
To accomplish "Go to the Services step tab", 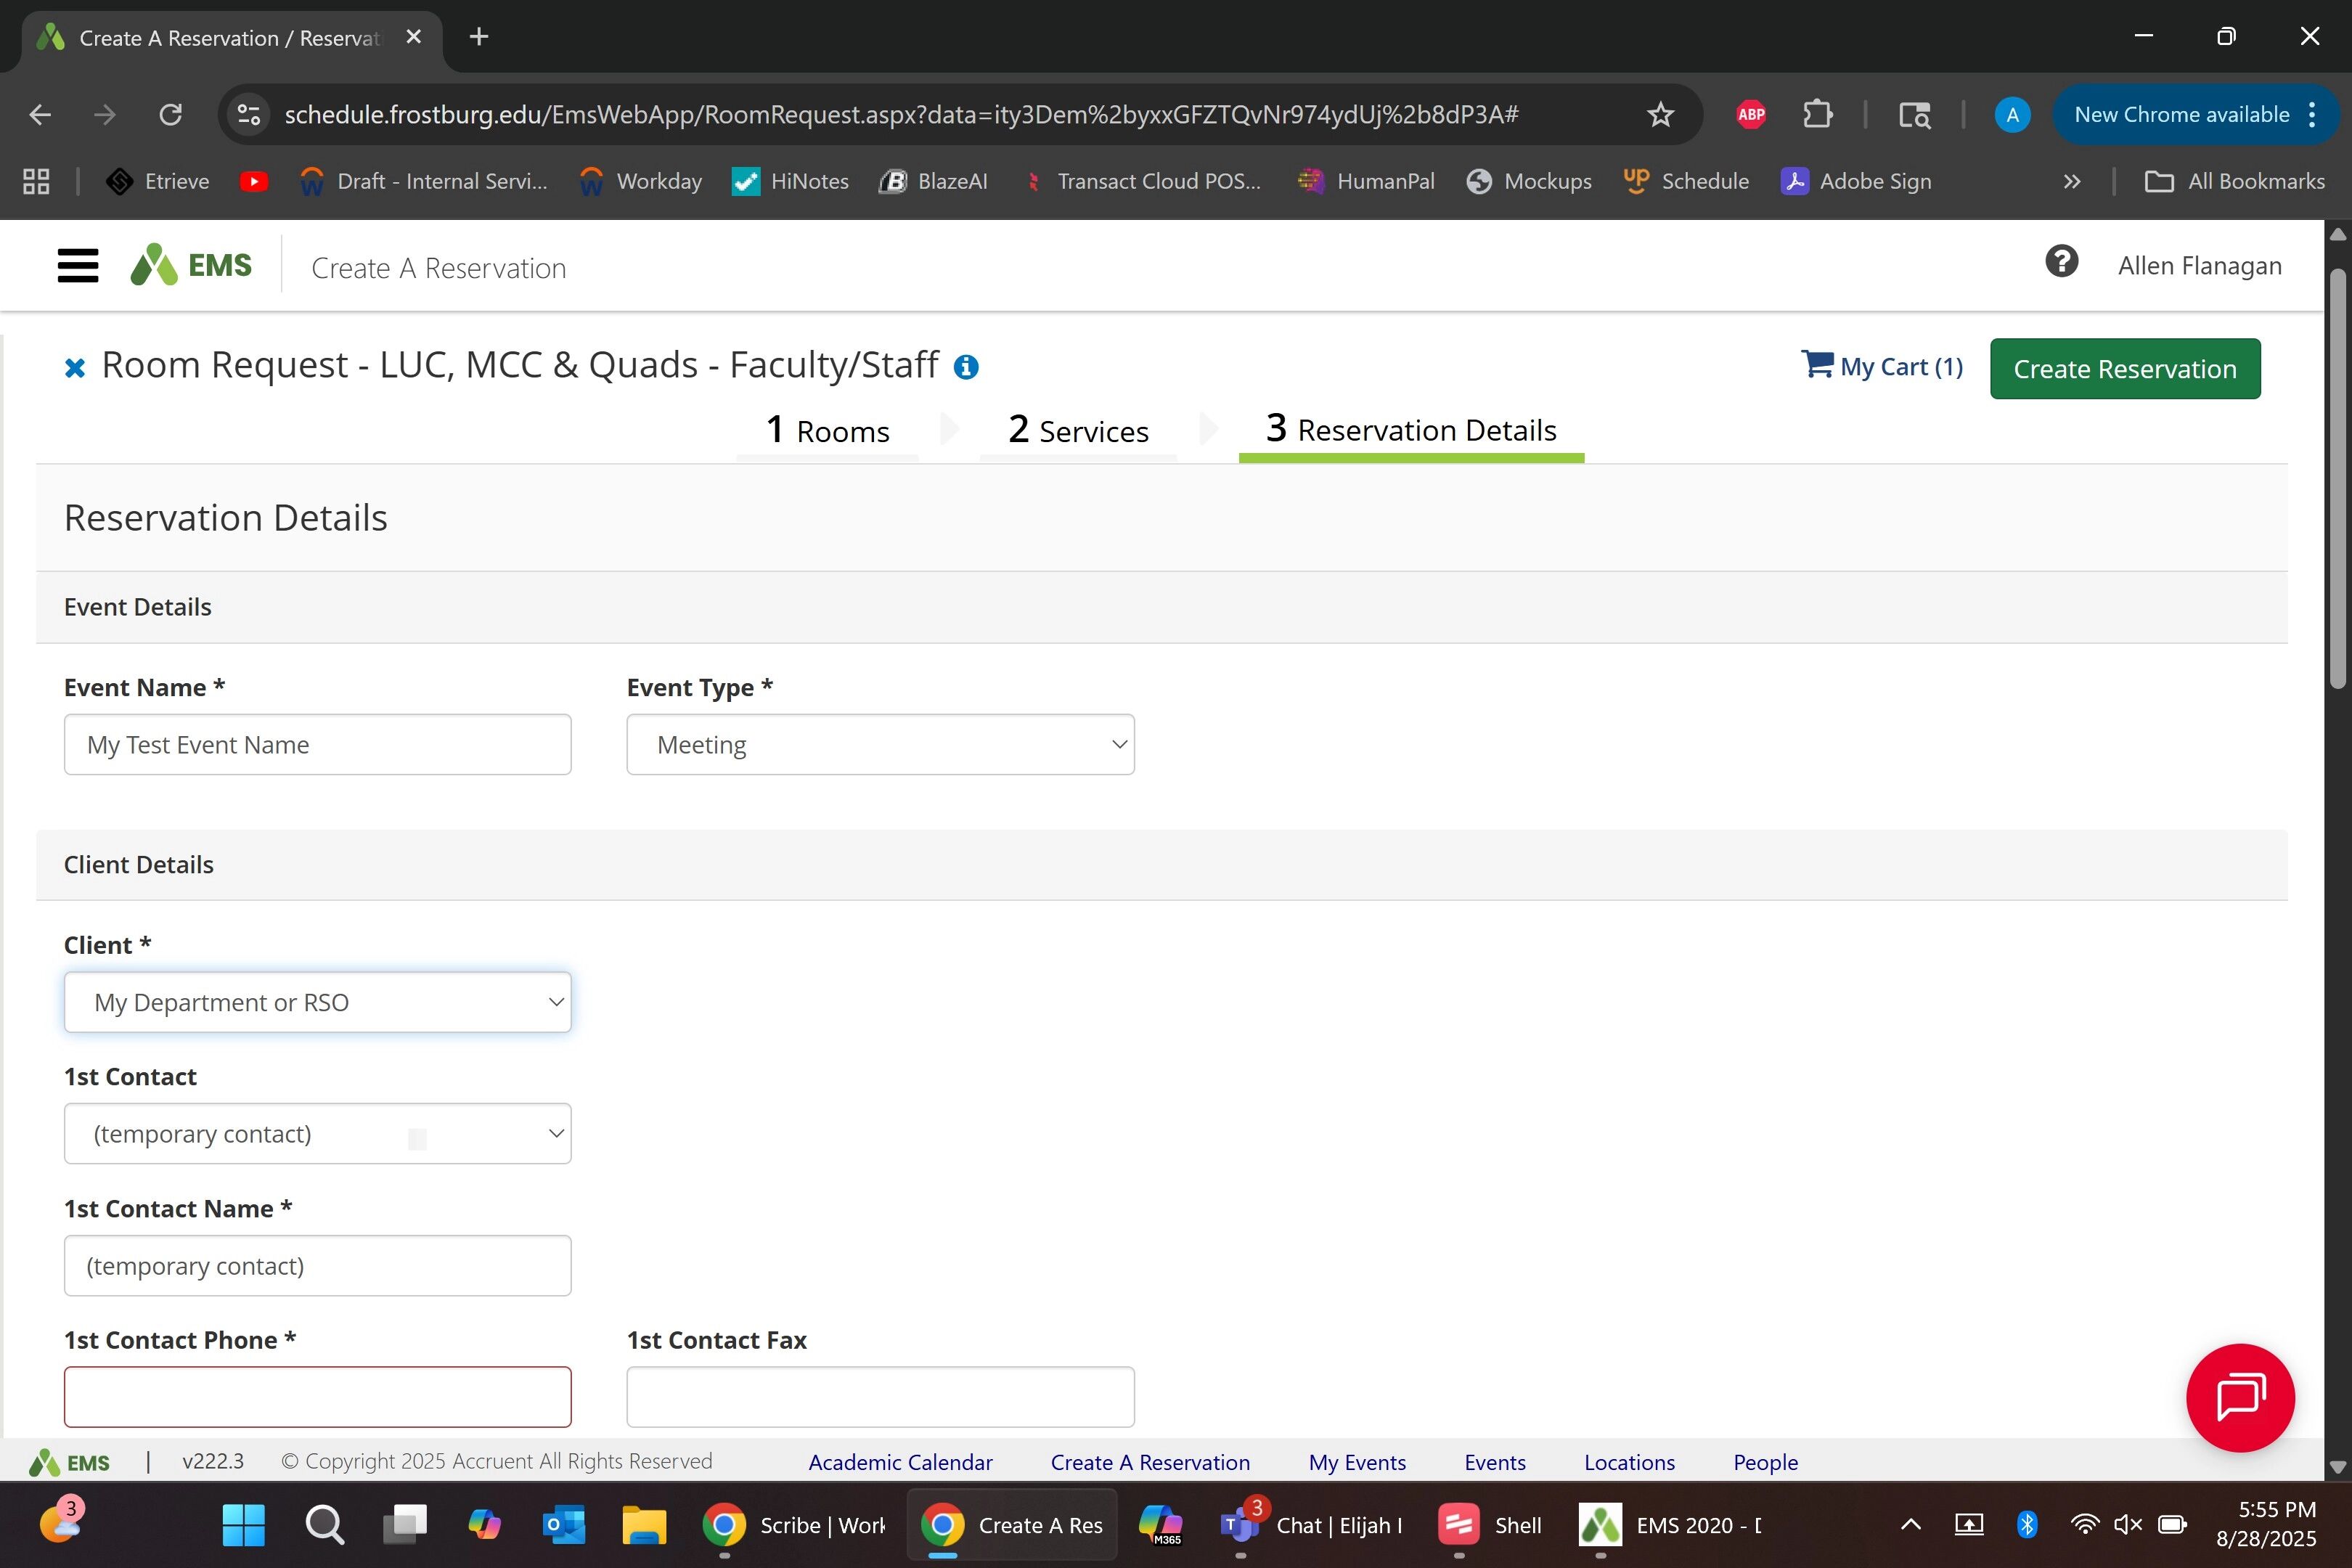I will point(1078,431).
